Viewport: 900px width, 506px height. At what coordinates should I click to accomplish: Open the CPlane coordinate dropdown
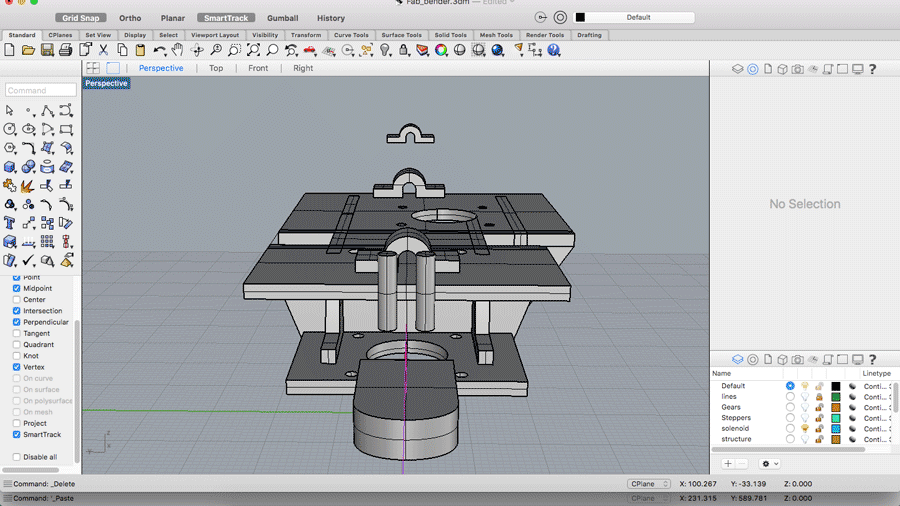coord(649,484)
